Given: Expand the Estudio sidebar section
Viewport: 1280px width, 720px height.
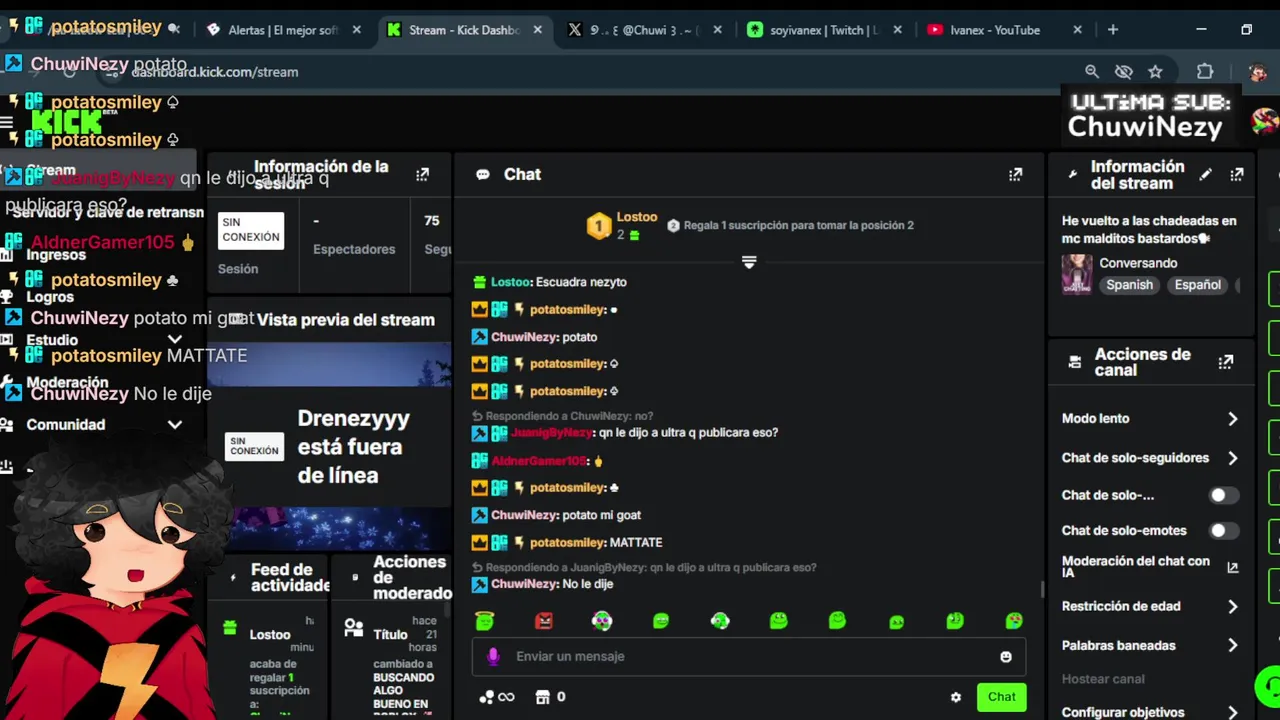Looking at the screenshot, I should click(175, 340).
